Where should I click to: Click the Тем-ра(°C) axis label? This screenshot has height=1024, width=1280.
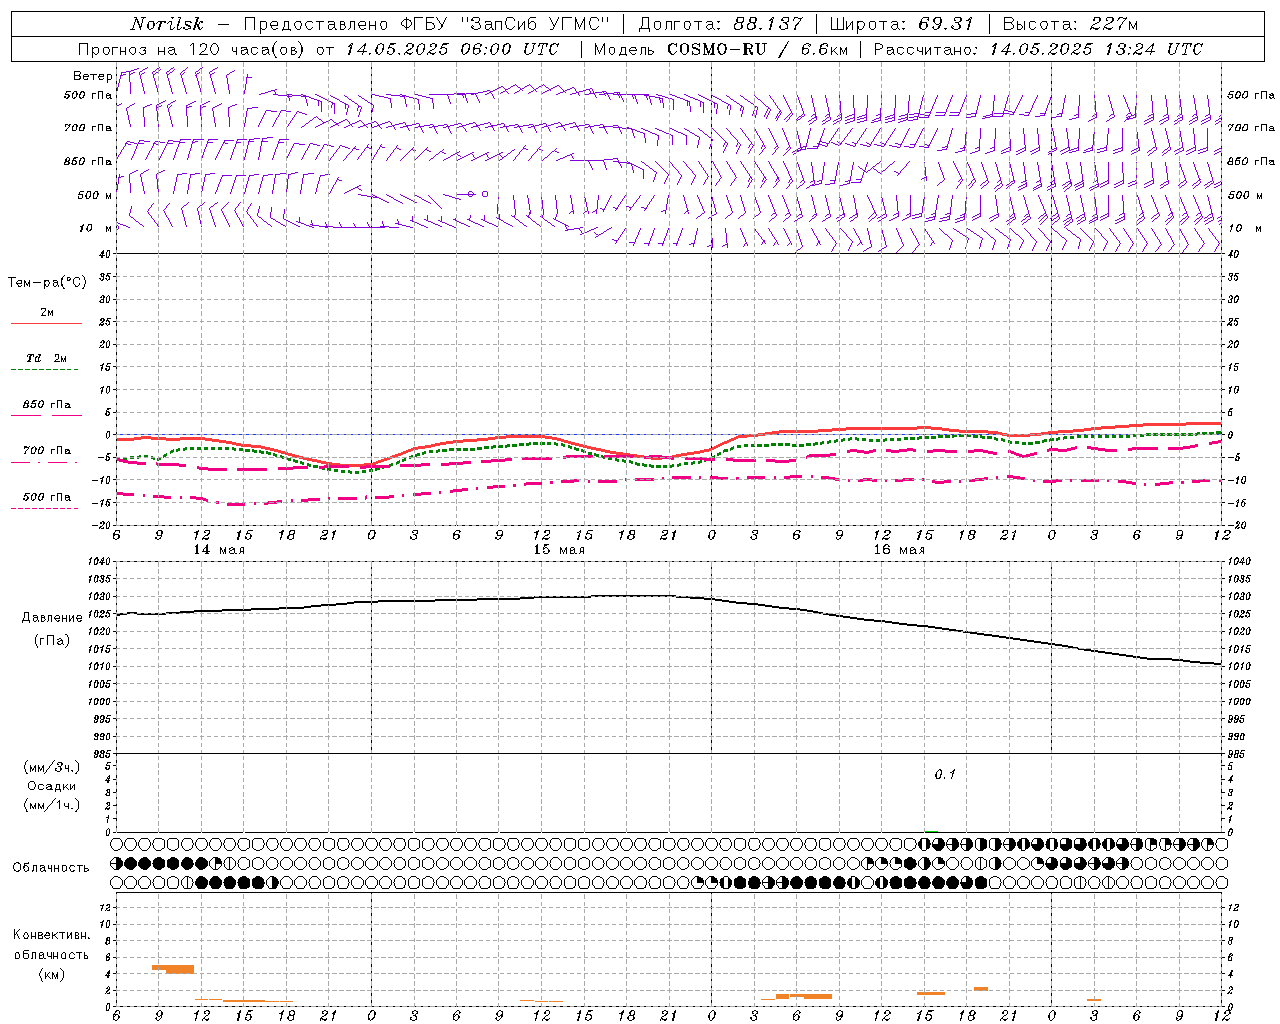tap(47, 283)
